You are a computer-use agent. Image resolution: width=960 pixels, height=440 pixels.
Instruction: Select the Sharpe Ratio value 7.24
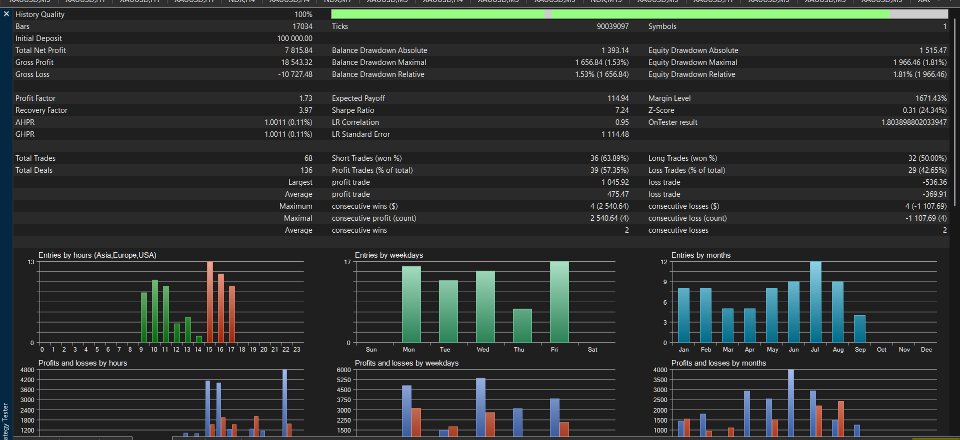click(622, 110)
